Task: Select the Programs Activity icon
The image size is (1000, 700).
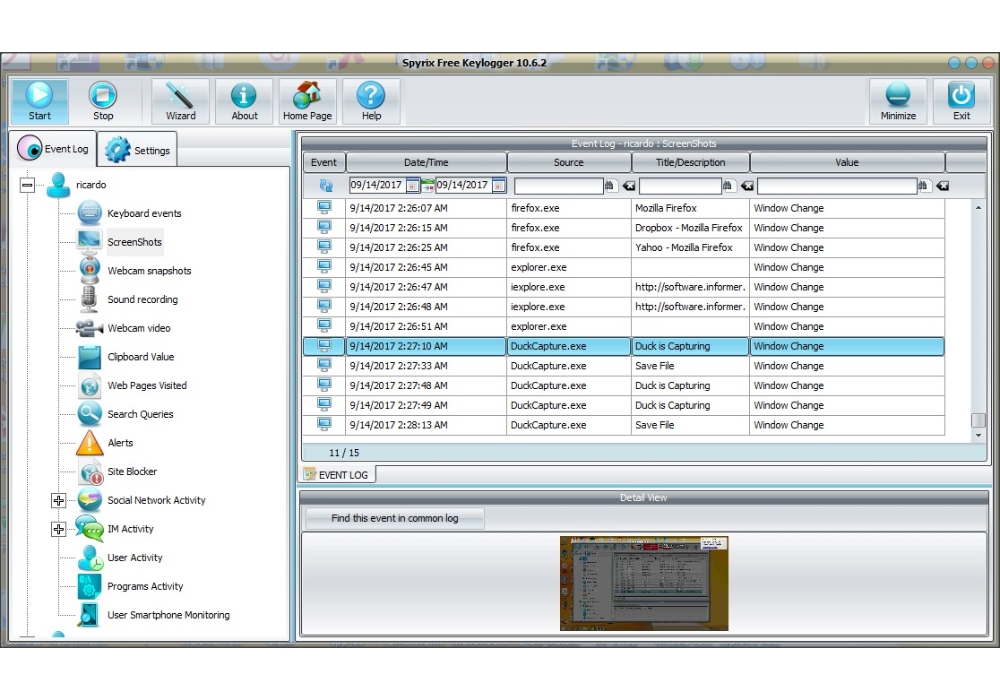Action: pyautogui.click(x=89, y=587)
